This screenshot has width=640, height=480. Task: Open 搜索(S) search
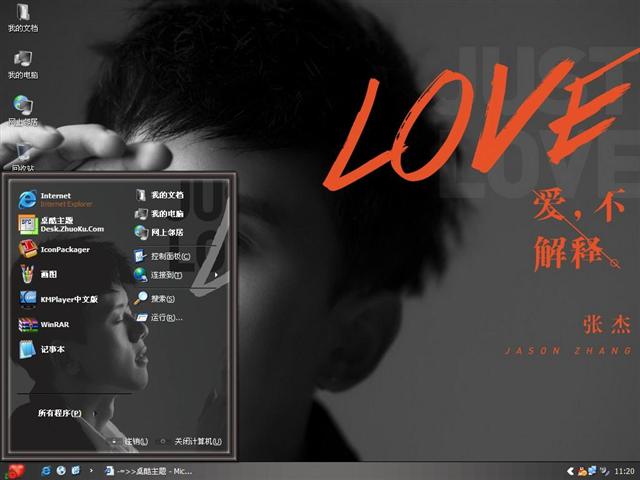(x=154, y=298)
